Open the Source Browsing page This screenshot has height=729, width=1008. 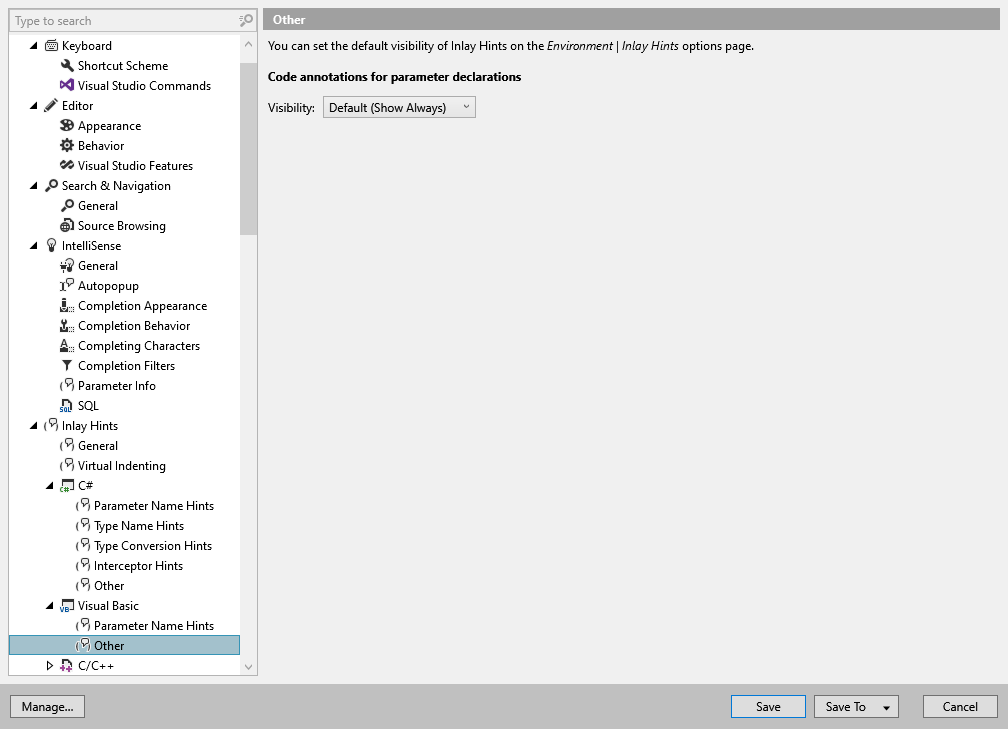point(121,225)
